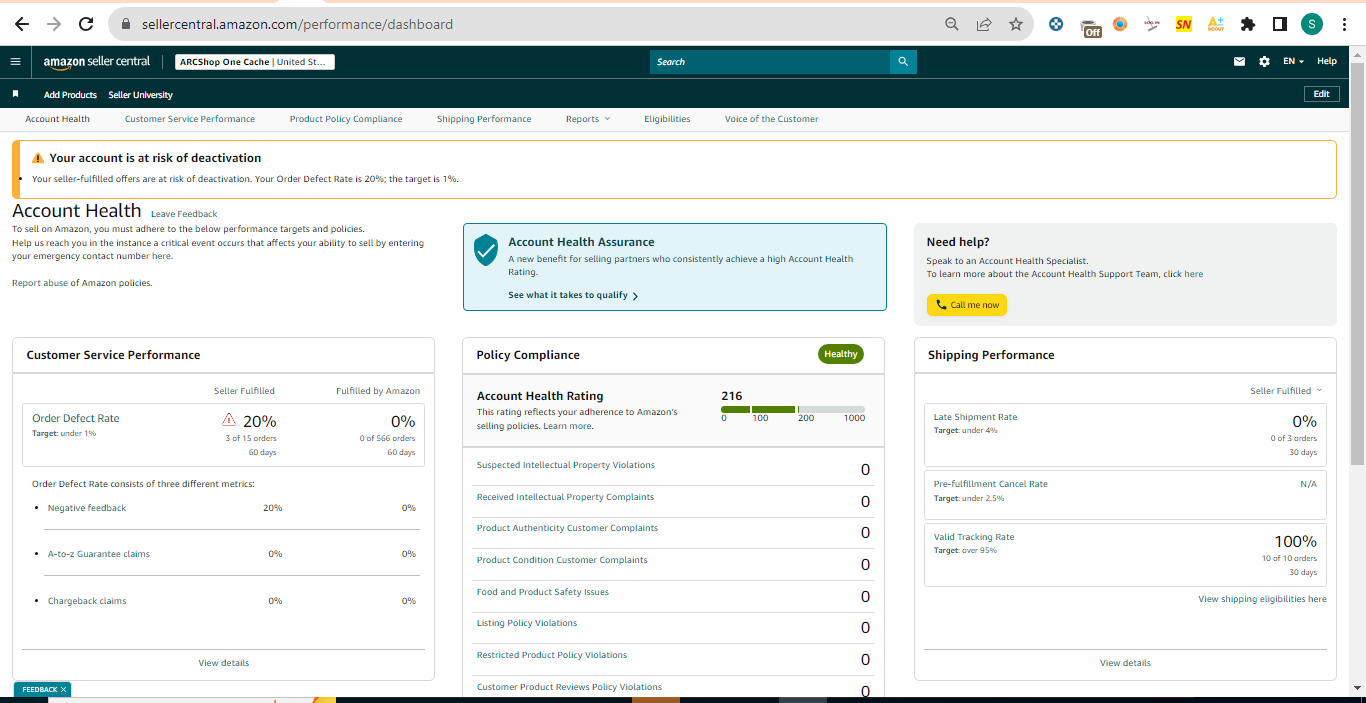Open Chargeback claims link
This screenshot has height=703, width=1366.
coord(87,601)
